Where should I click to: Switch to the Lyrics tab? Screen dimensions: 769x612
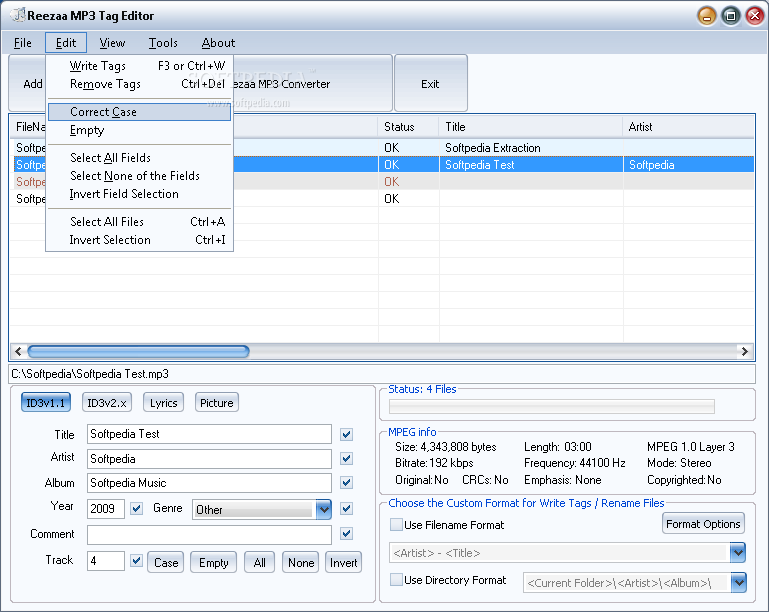click(163, 403)
